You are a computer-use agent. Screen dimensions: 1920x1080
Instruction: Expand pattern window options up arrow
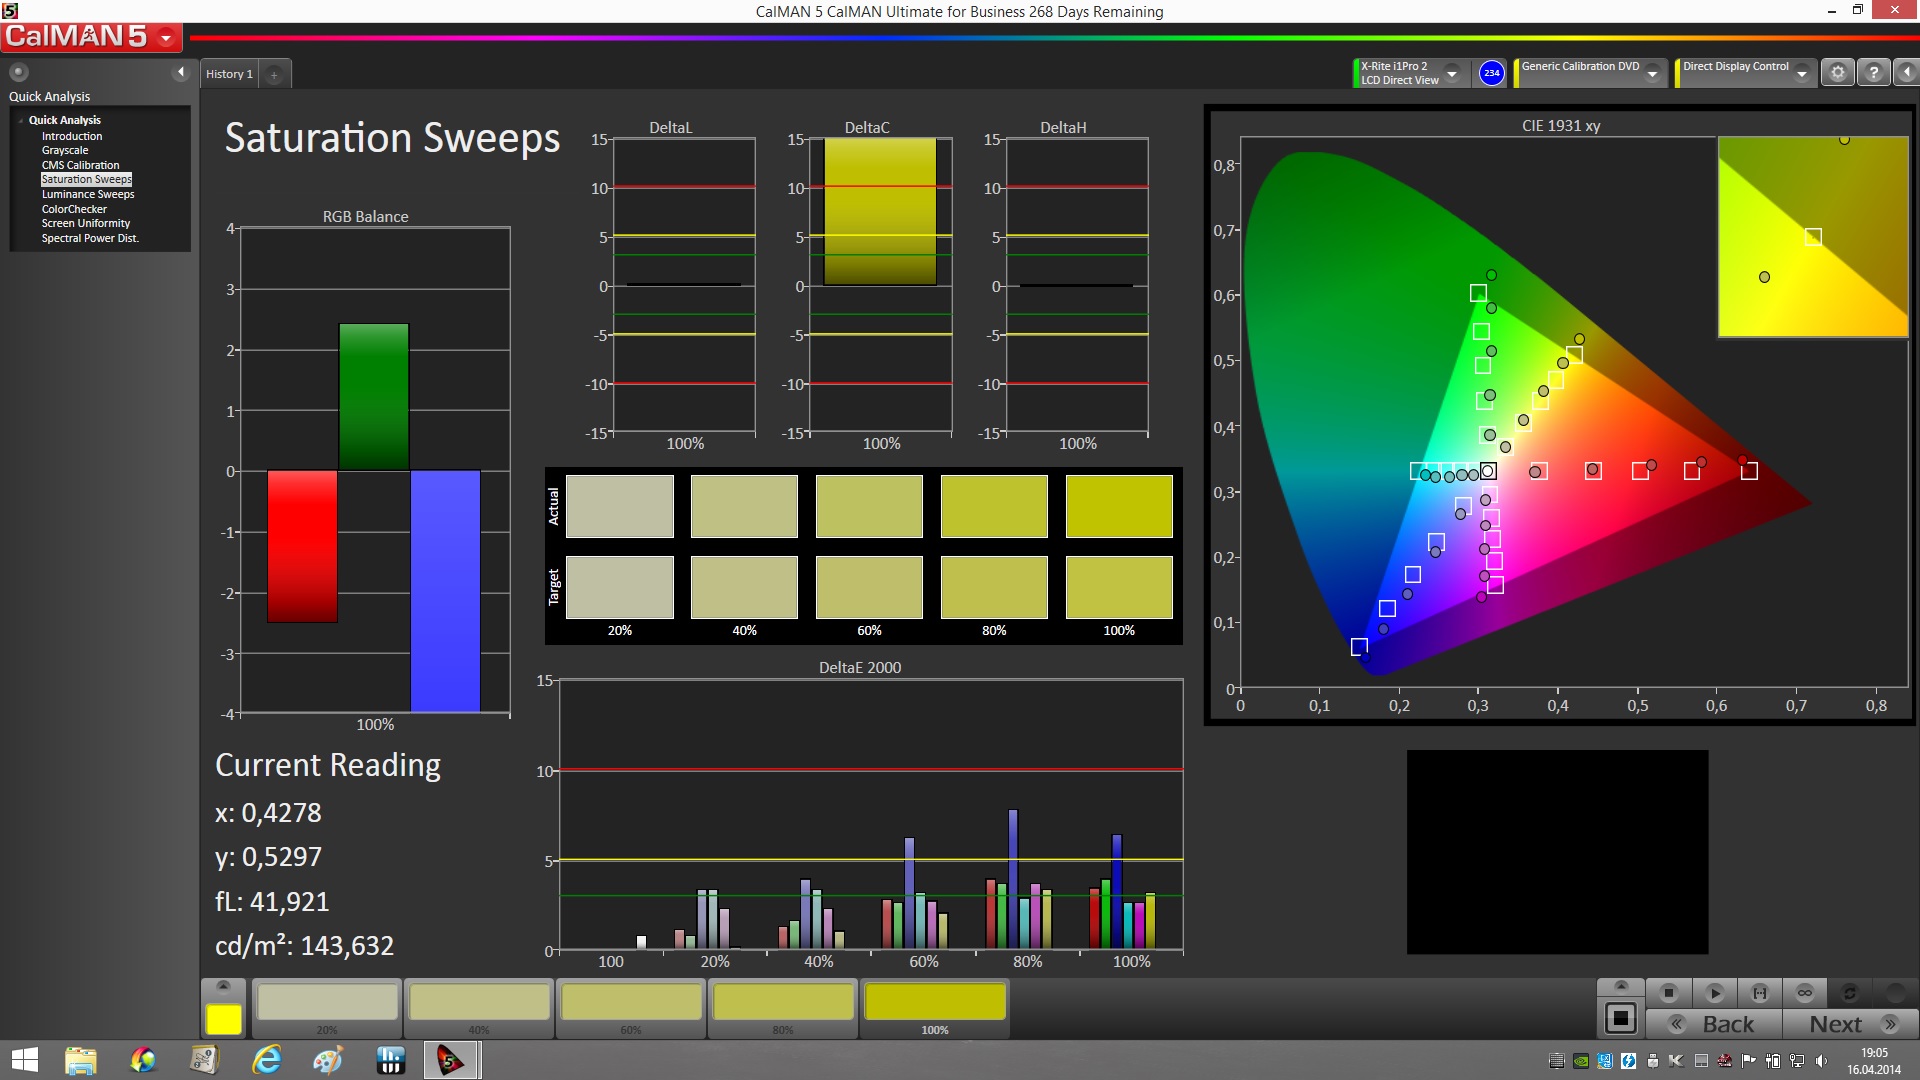[1621, 986]
